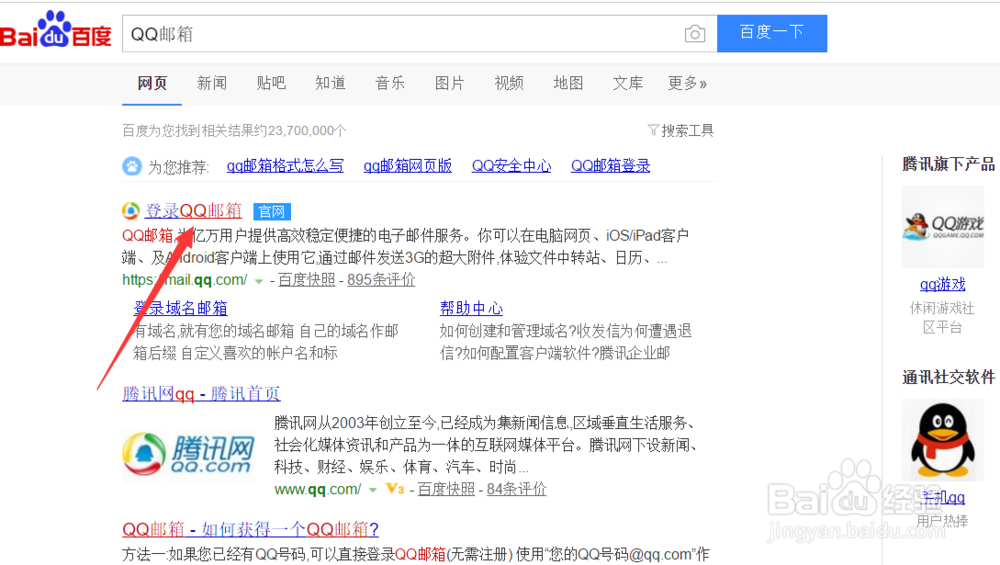The image size is (1000, 565).
Task: Open suggestion qq邮箱格式怎么写
Action: tap(285, 166)
